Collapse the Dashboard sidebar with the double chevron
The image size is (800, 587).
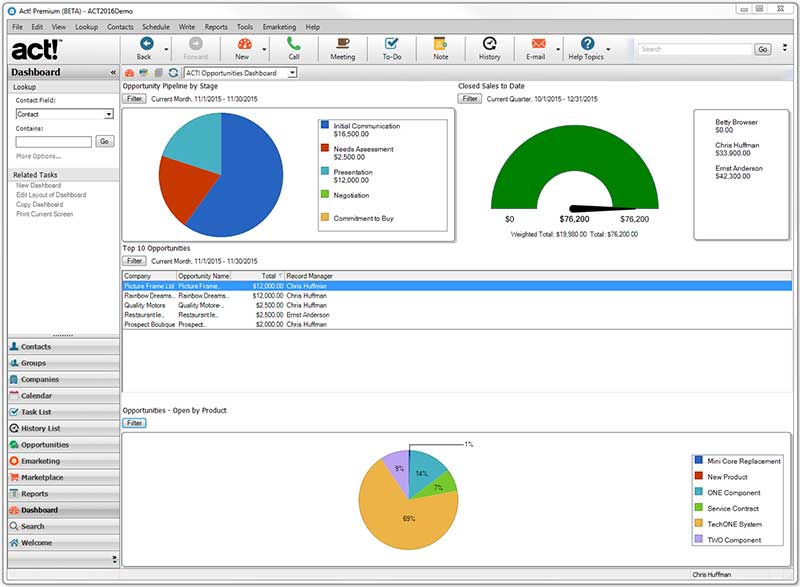113,72
